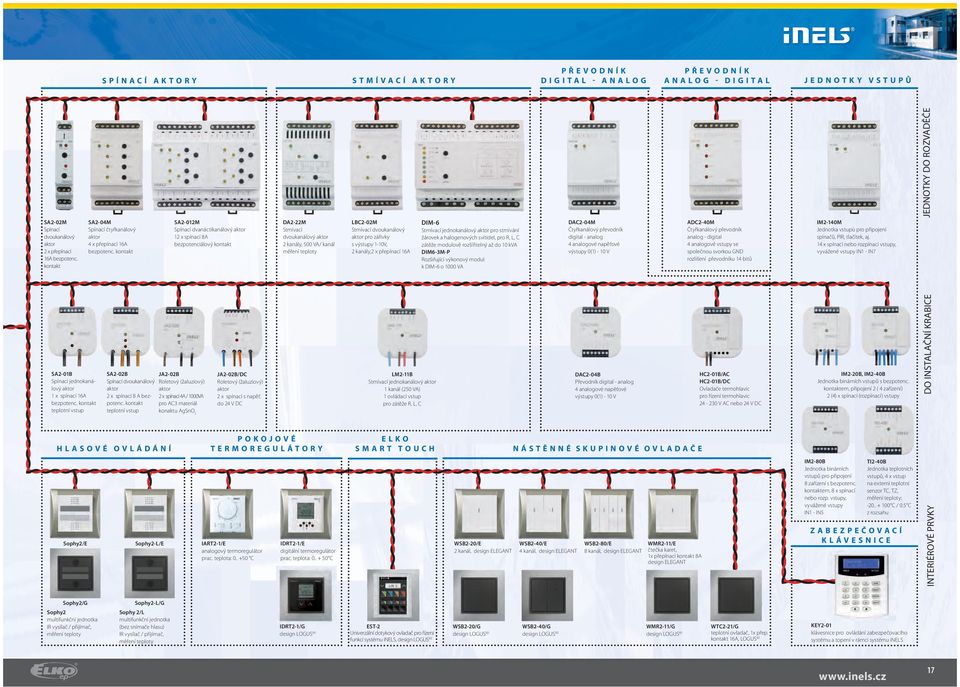Select the EST-2 touch panel image
This screenshot has width=960, height=687.
pyautogui.click(x=393, y=595)
